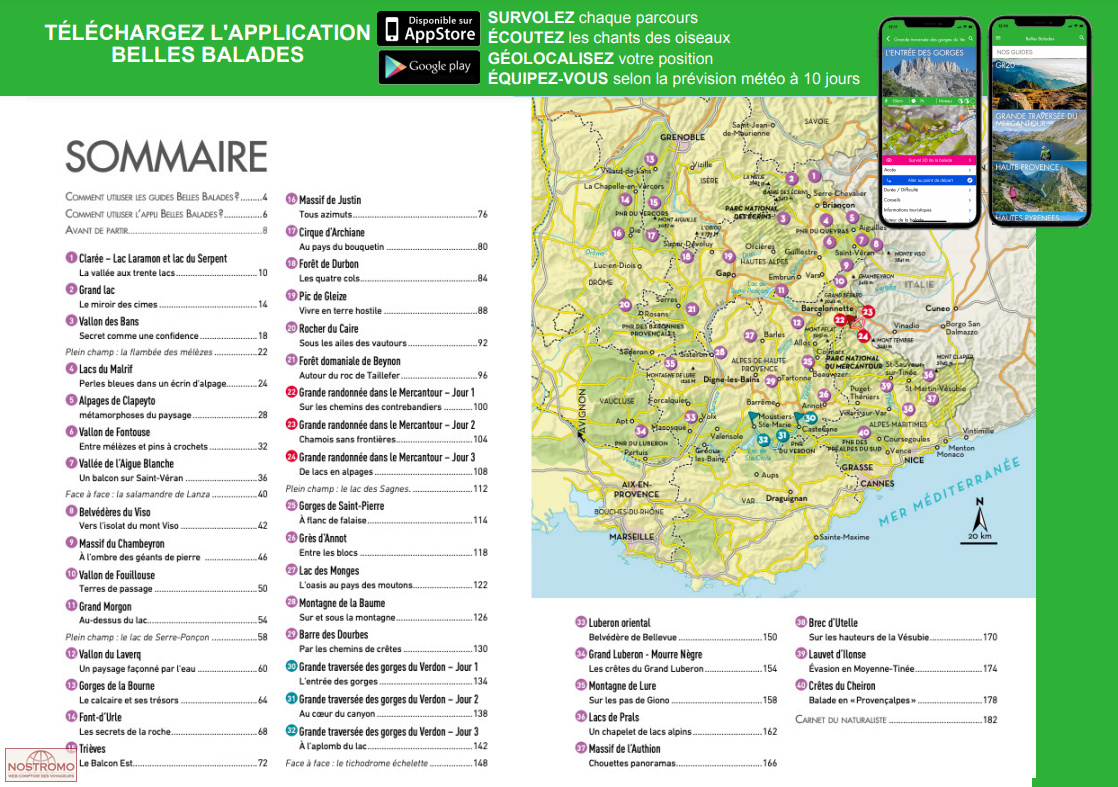1118x787 pixels.
Task: Click the teal 32 badge beside Verdon – Jour 3
Action: [292, 731]
